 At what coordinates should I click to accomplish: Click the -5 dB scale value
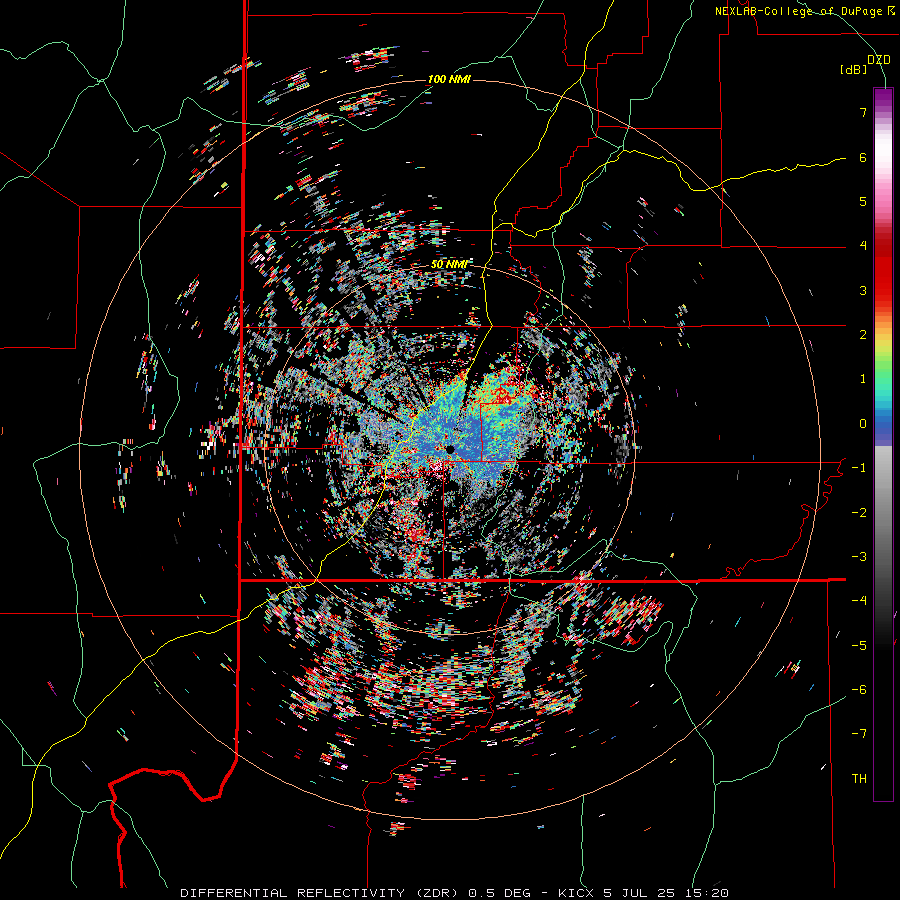(x=859, y=646)
